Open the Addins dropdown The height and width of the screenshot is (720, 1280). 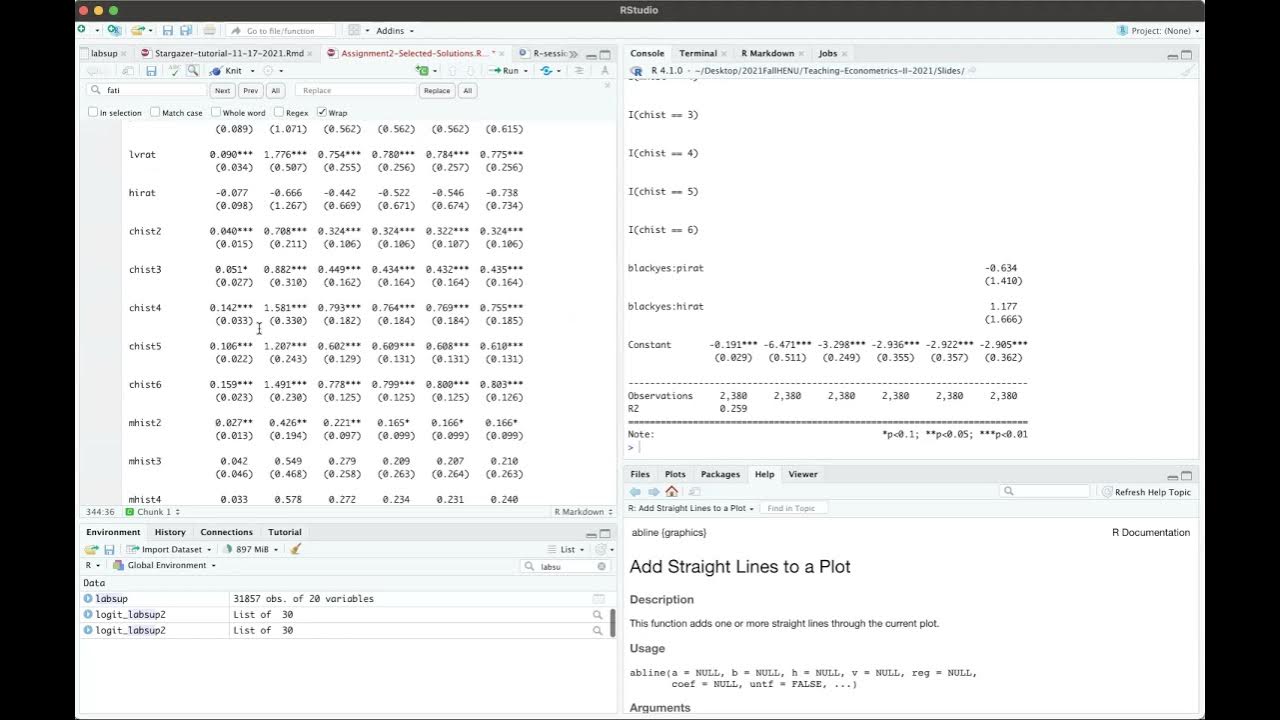pyautogui.click(x=395, y=31)
